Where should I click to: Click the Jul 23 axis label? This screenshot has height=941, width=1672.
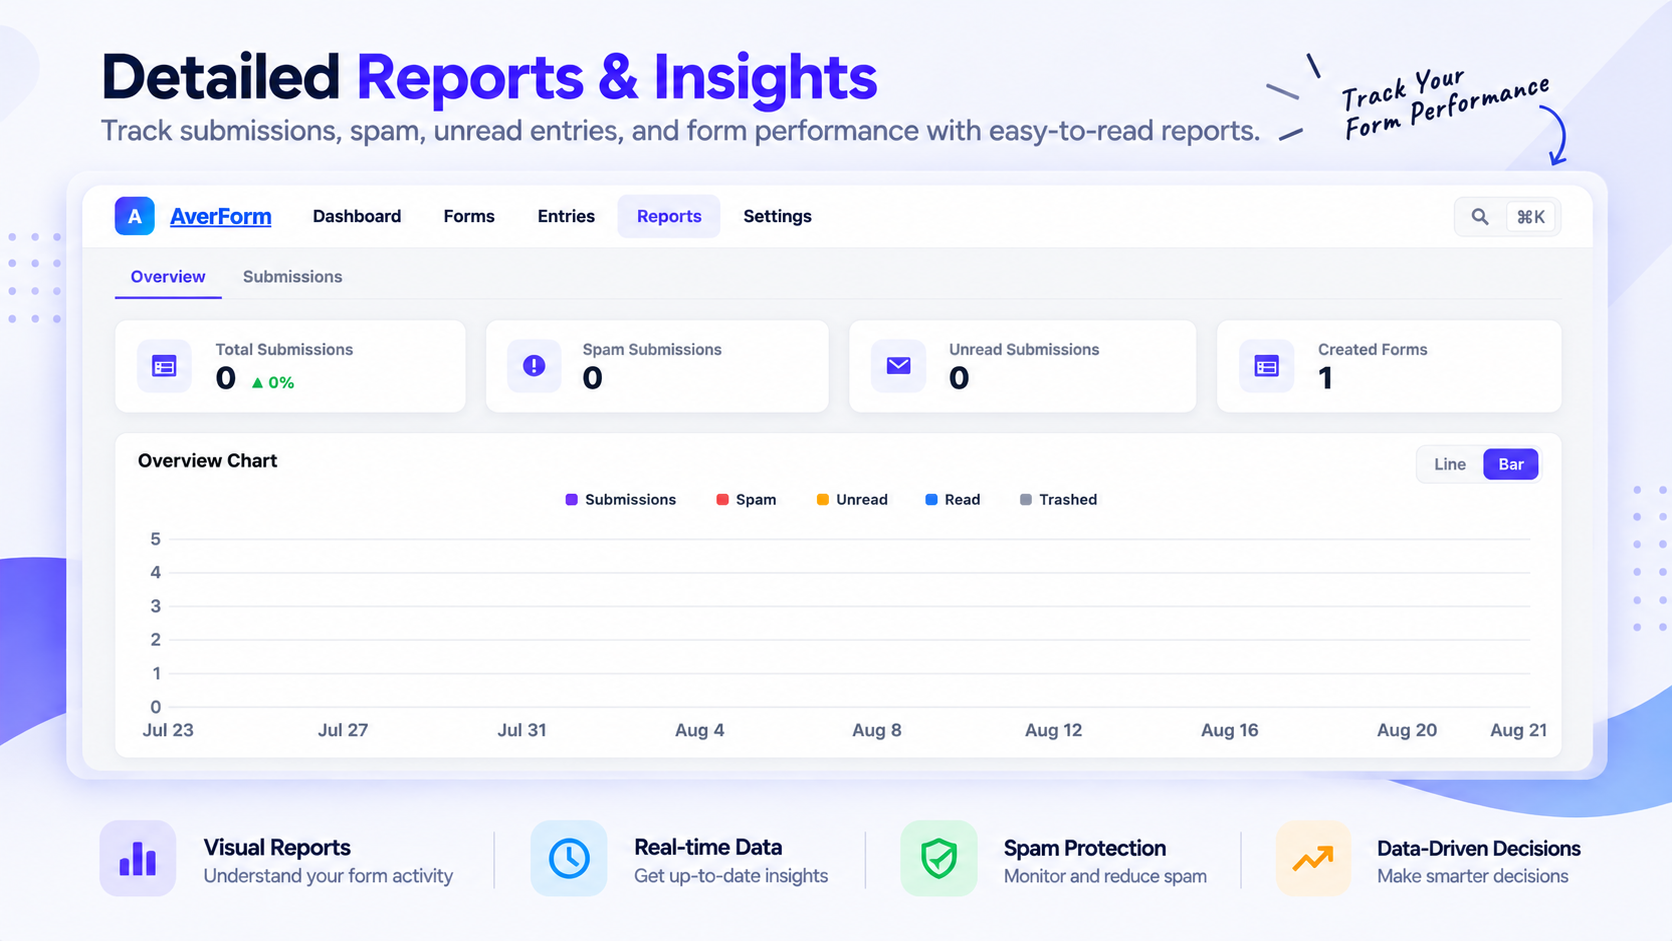(x=168, y=731)
